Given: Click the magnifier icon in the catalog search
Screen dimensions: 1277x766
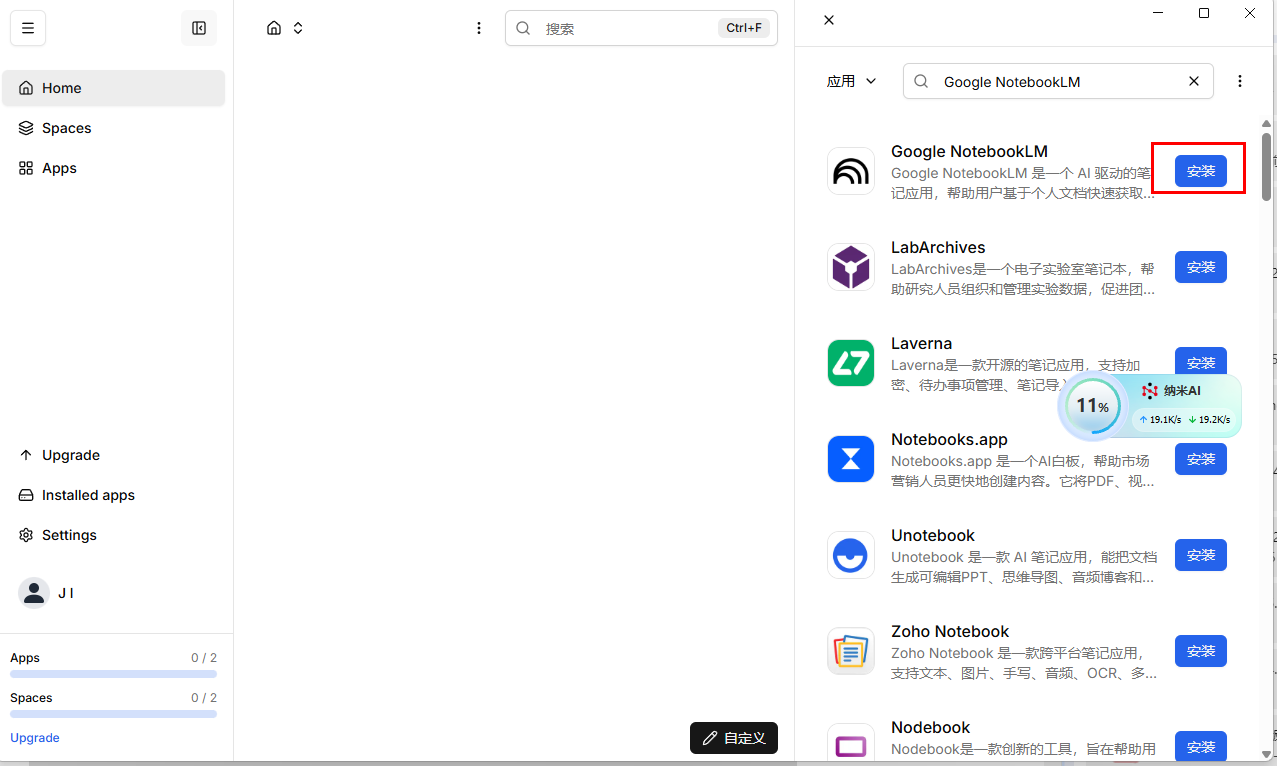Looking at the screenshot, I should (922, 81).
